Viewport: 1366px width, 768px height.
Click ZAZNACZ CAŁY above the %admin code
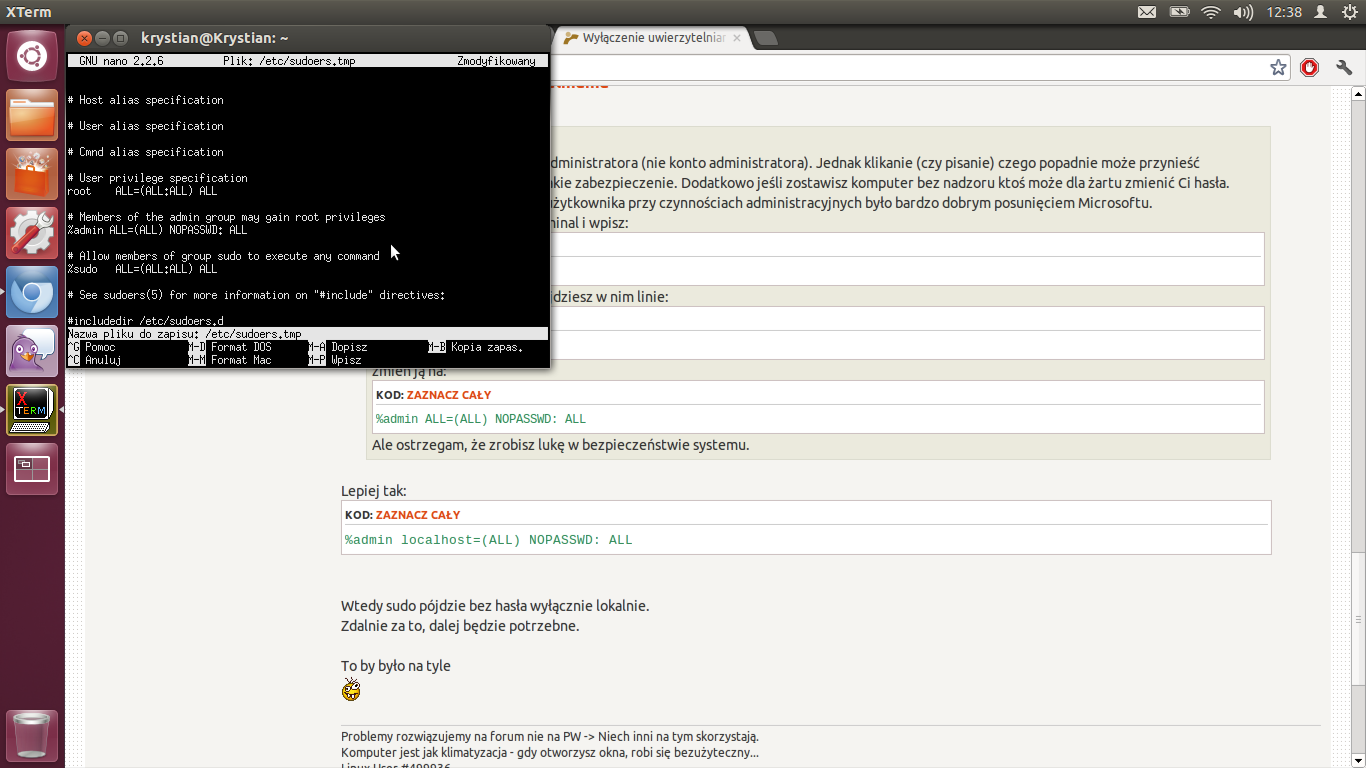point(448,394)
